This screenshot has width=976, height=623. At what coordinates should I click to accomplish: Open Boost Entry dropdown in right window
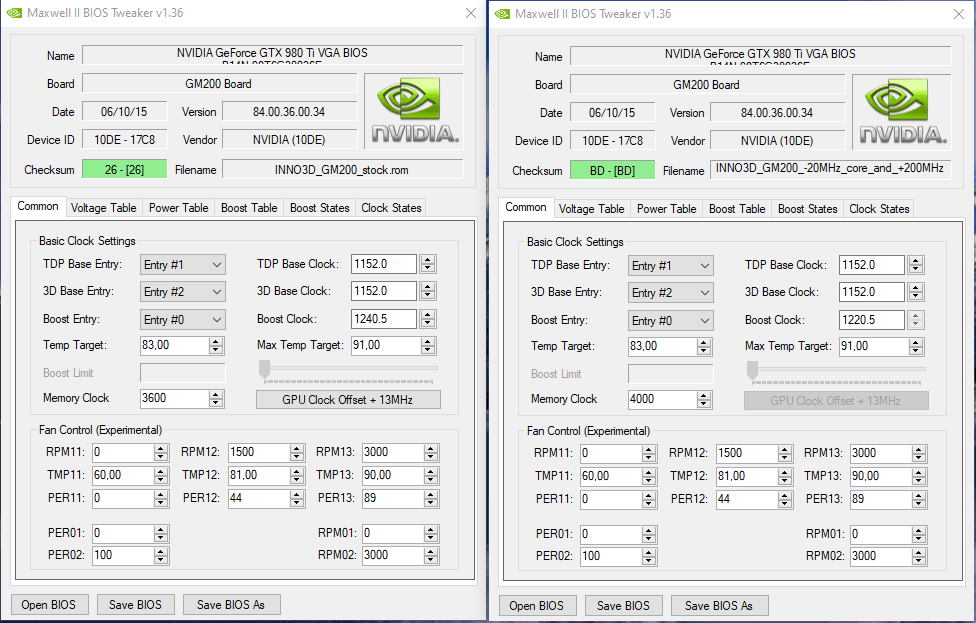(x=670, y=321)
